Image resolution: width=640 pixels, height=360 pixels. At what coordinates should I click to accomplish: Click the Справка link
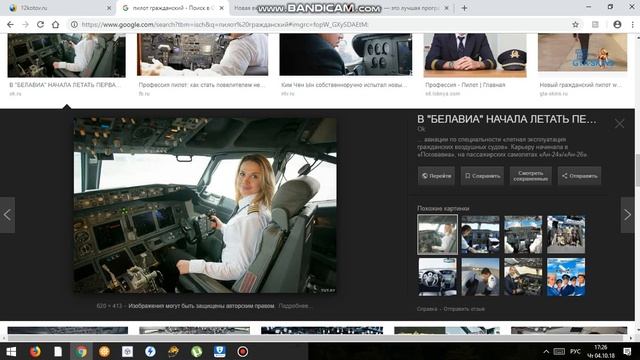[427, 309]
